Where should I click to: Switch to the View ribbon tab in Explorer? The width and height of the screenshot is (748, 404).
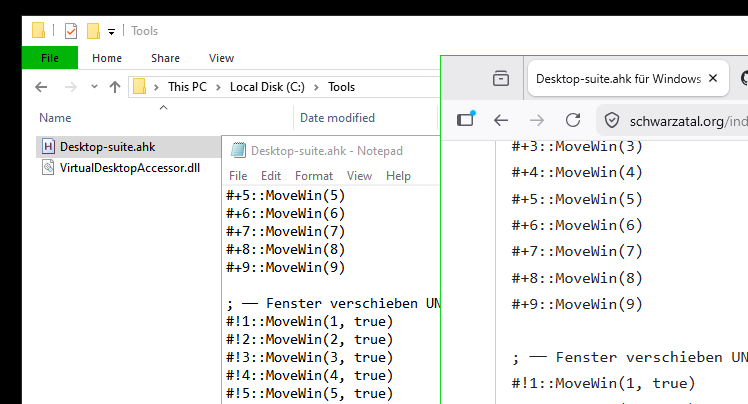[x=221, y=58]
